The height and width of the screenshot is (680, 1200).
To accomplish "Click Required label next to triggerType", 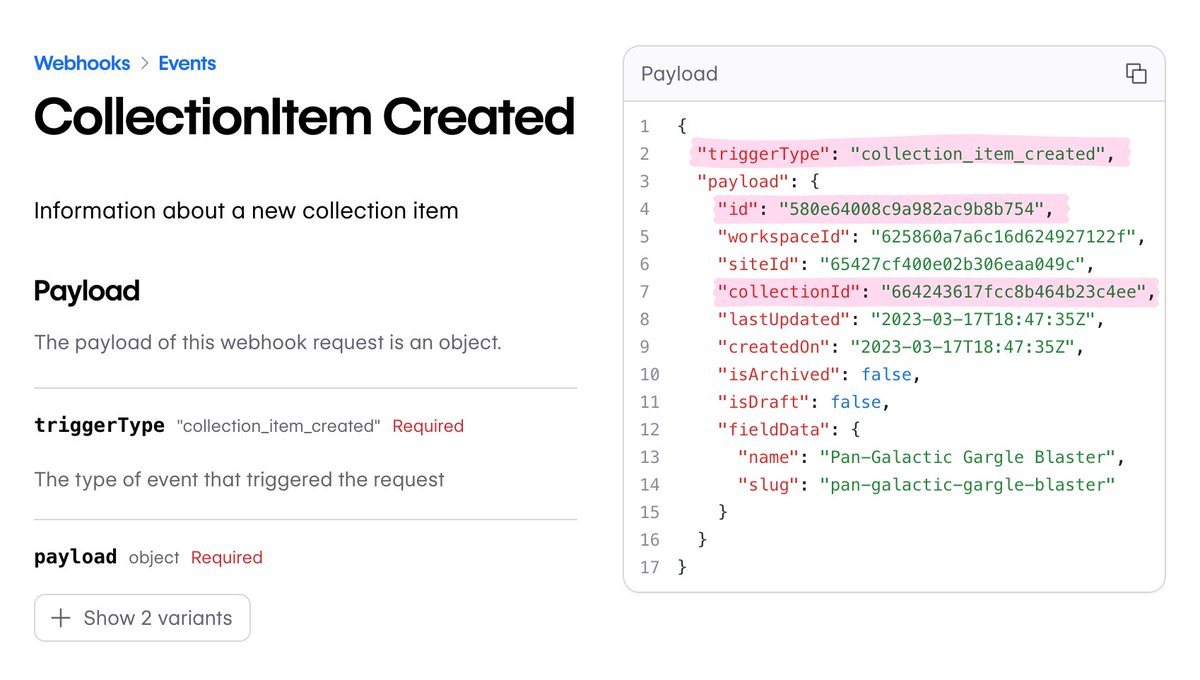I will click(x=428, y=426).
